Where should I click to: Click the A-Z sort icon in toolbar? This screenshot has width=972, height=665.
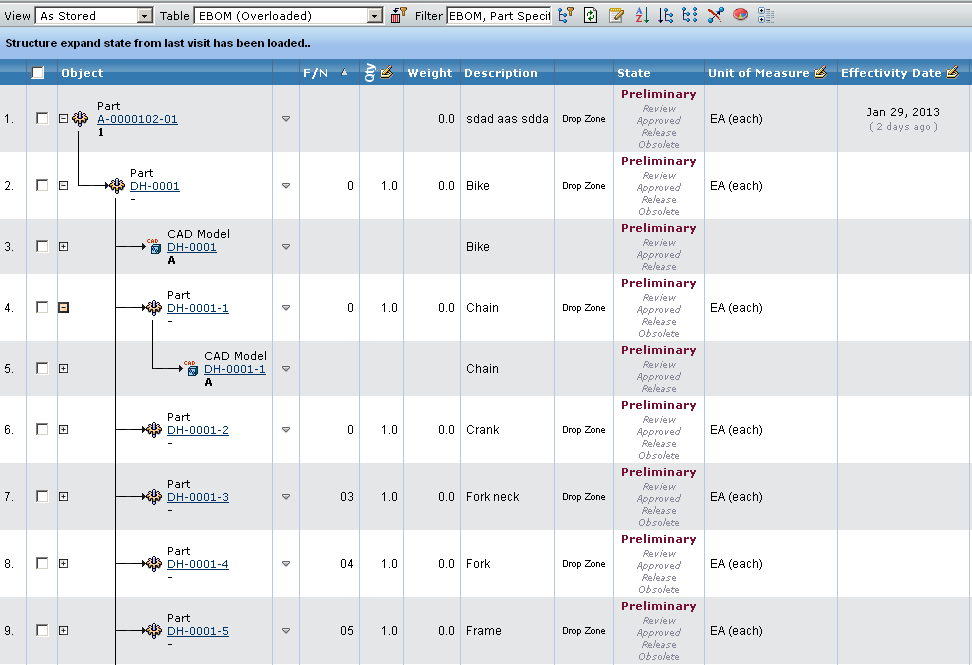click(x=642, y=16)
